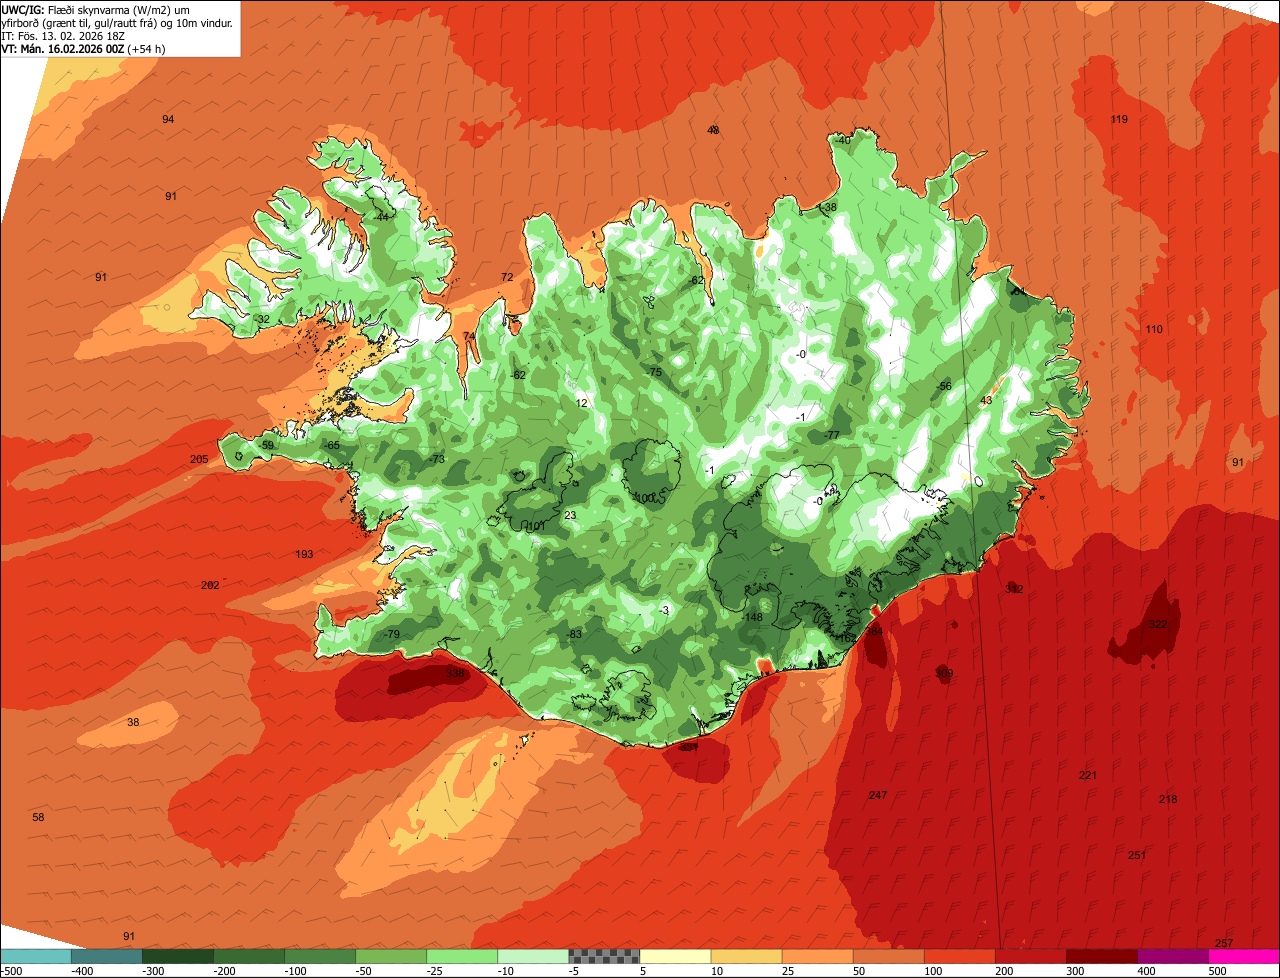Click the flux value -40 on the northeast tip
Viewport: 1280px width, 978px height.
[842, 140]
